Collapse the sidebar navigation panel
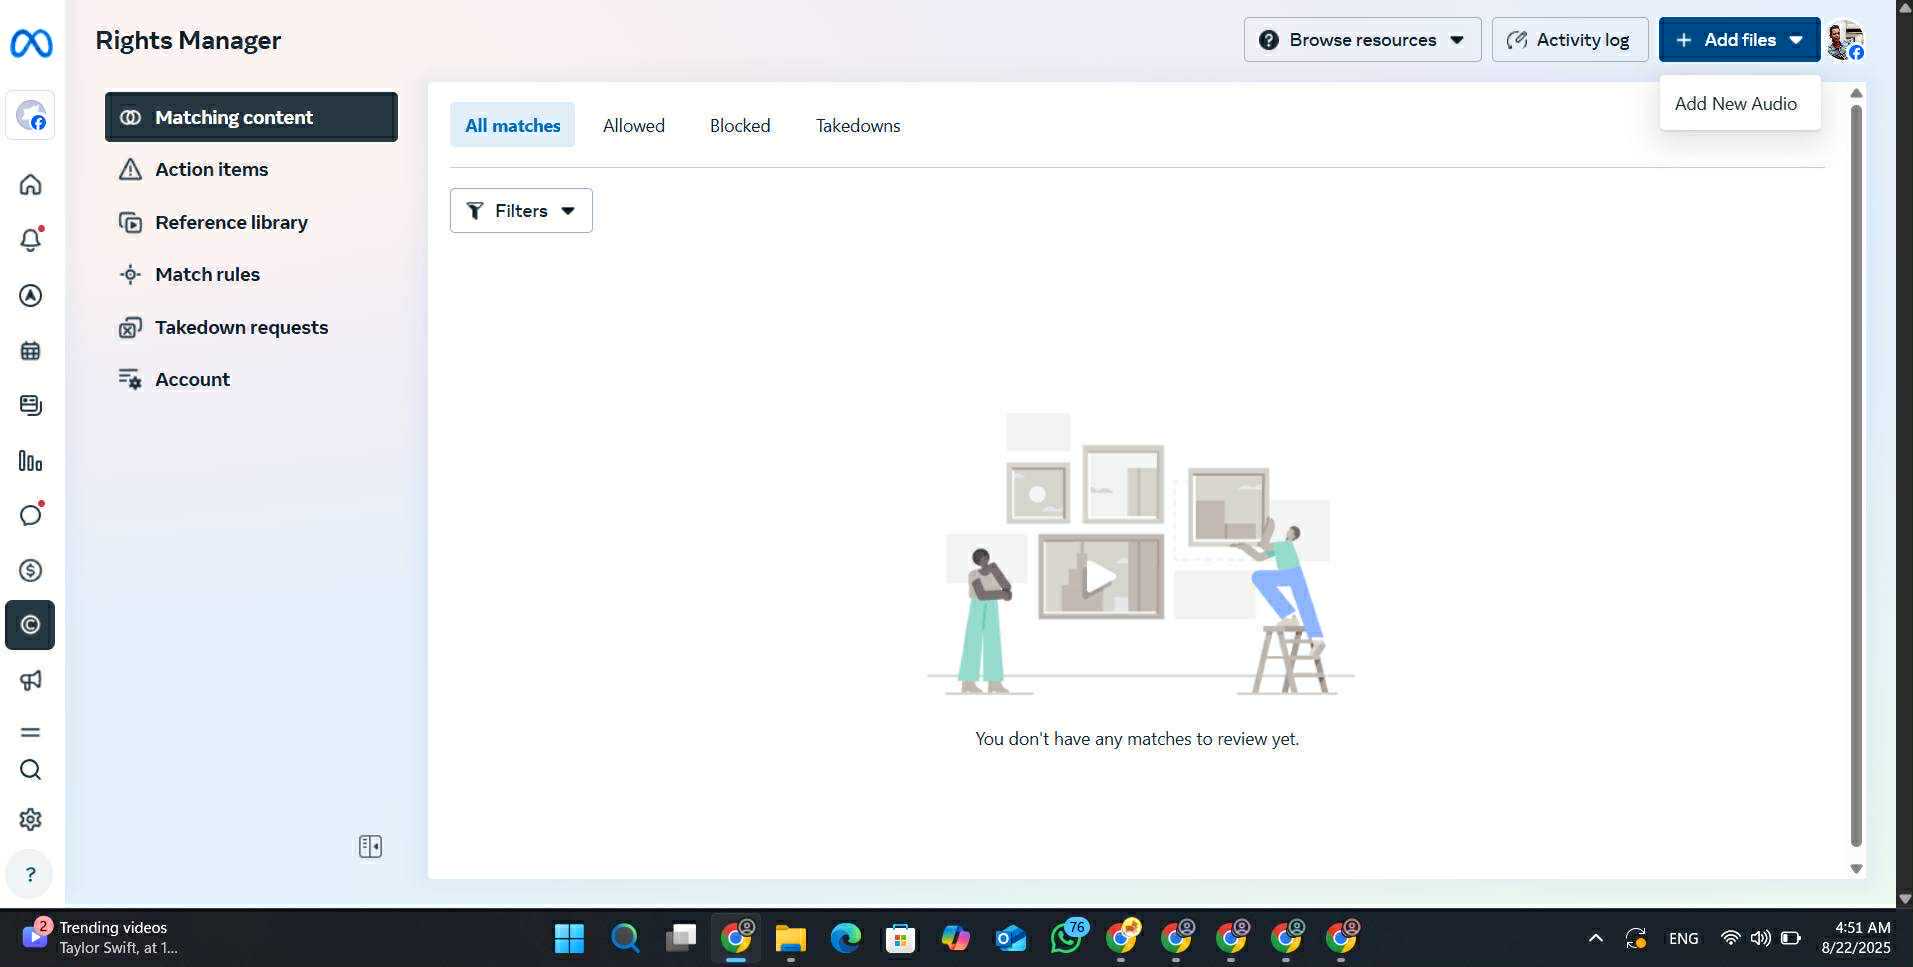 click(370, 847)
